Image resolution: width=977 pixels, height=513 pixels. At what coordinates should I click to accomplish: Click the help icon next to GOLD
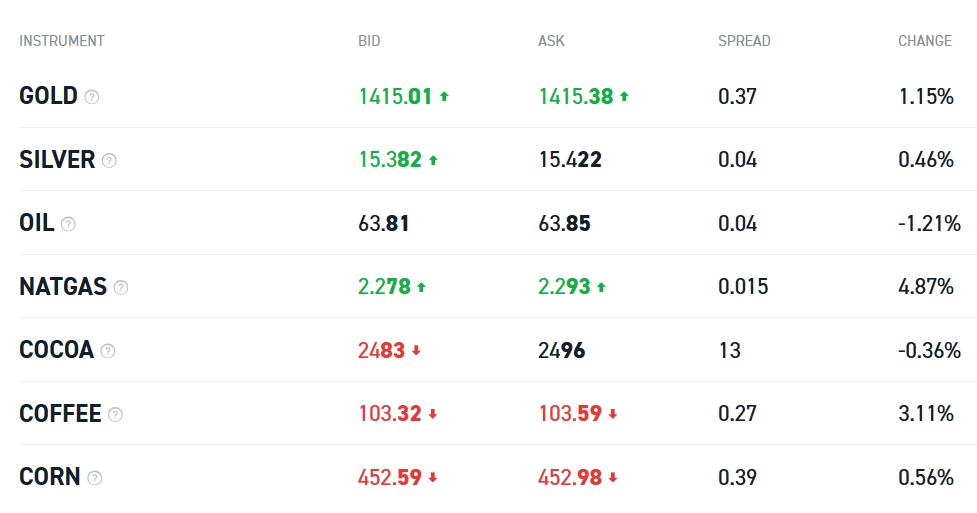coord(92,97)
